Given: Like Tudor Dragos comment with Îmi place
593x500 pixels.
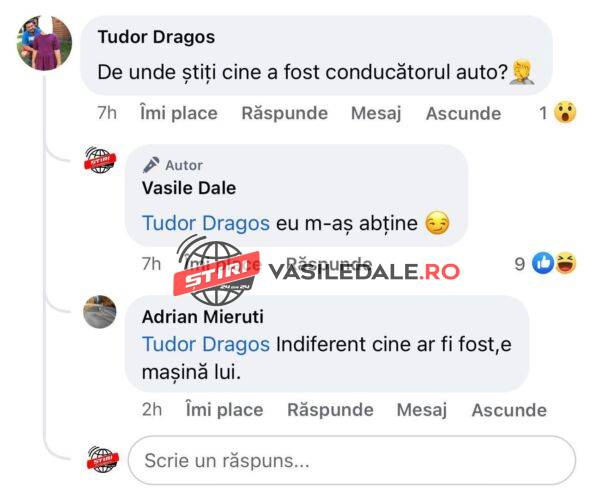Looking at the screenshot, I should (x=179, y=113).
